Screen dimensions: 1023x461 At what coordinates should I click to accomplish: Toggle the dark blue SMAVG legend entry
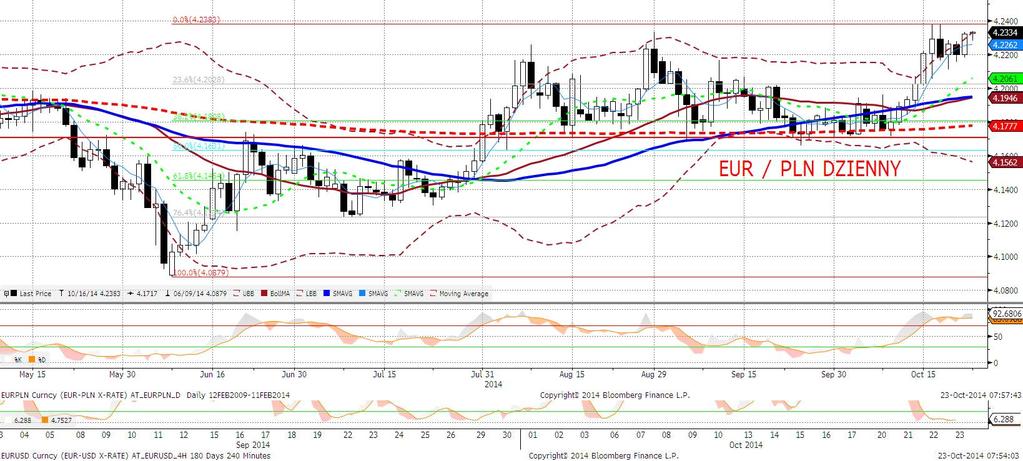(x=337, y=293)
